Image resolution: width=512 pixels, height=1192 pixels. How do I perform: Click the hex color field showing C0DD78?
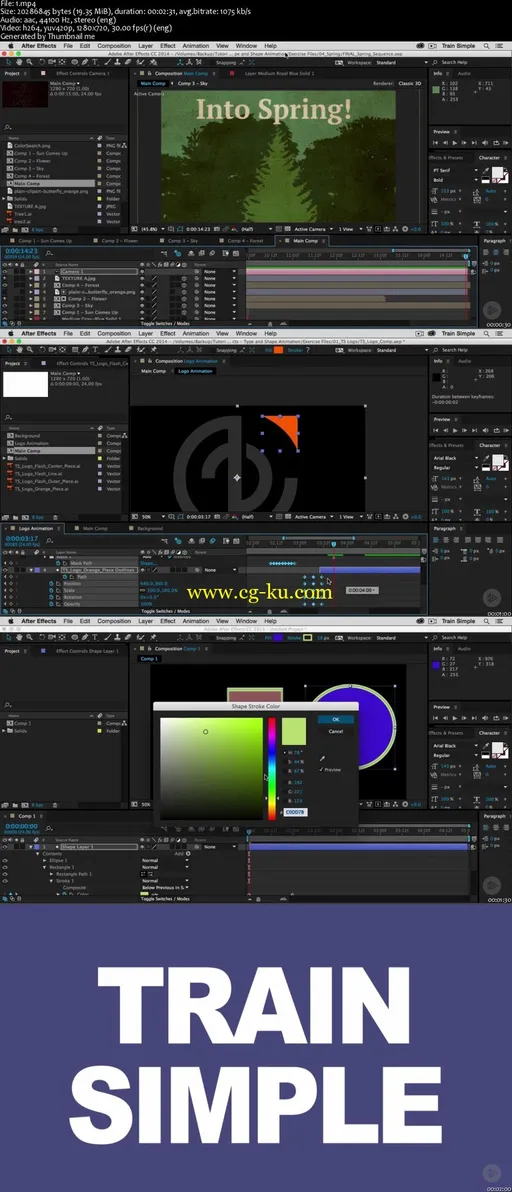[x=296, y=812]
